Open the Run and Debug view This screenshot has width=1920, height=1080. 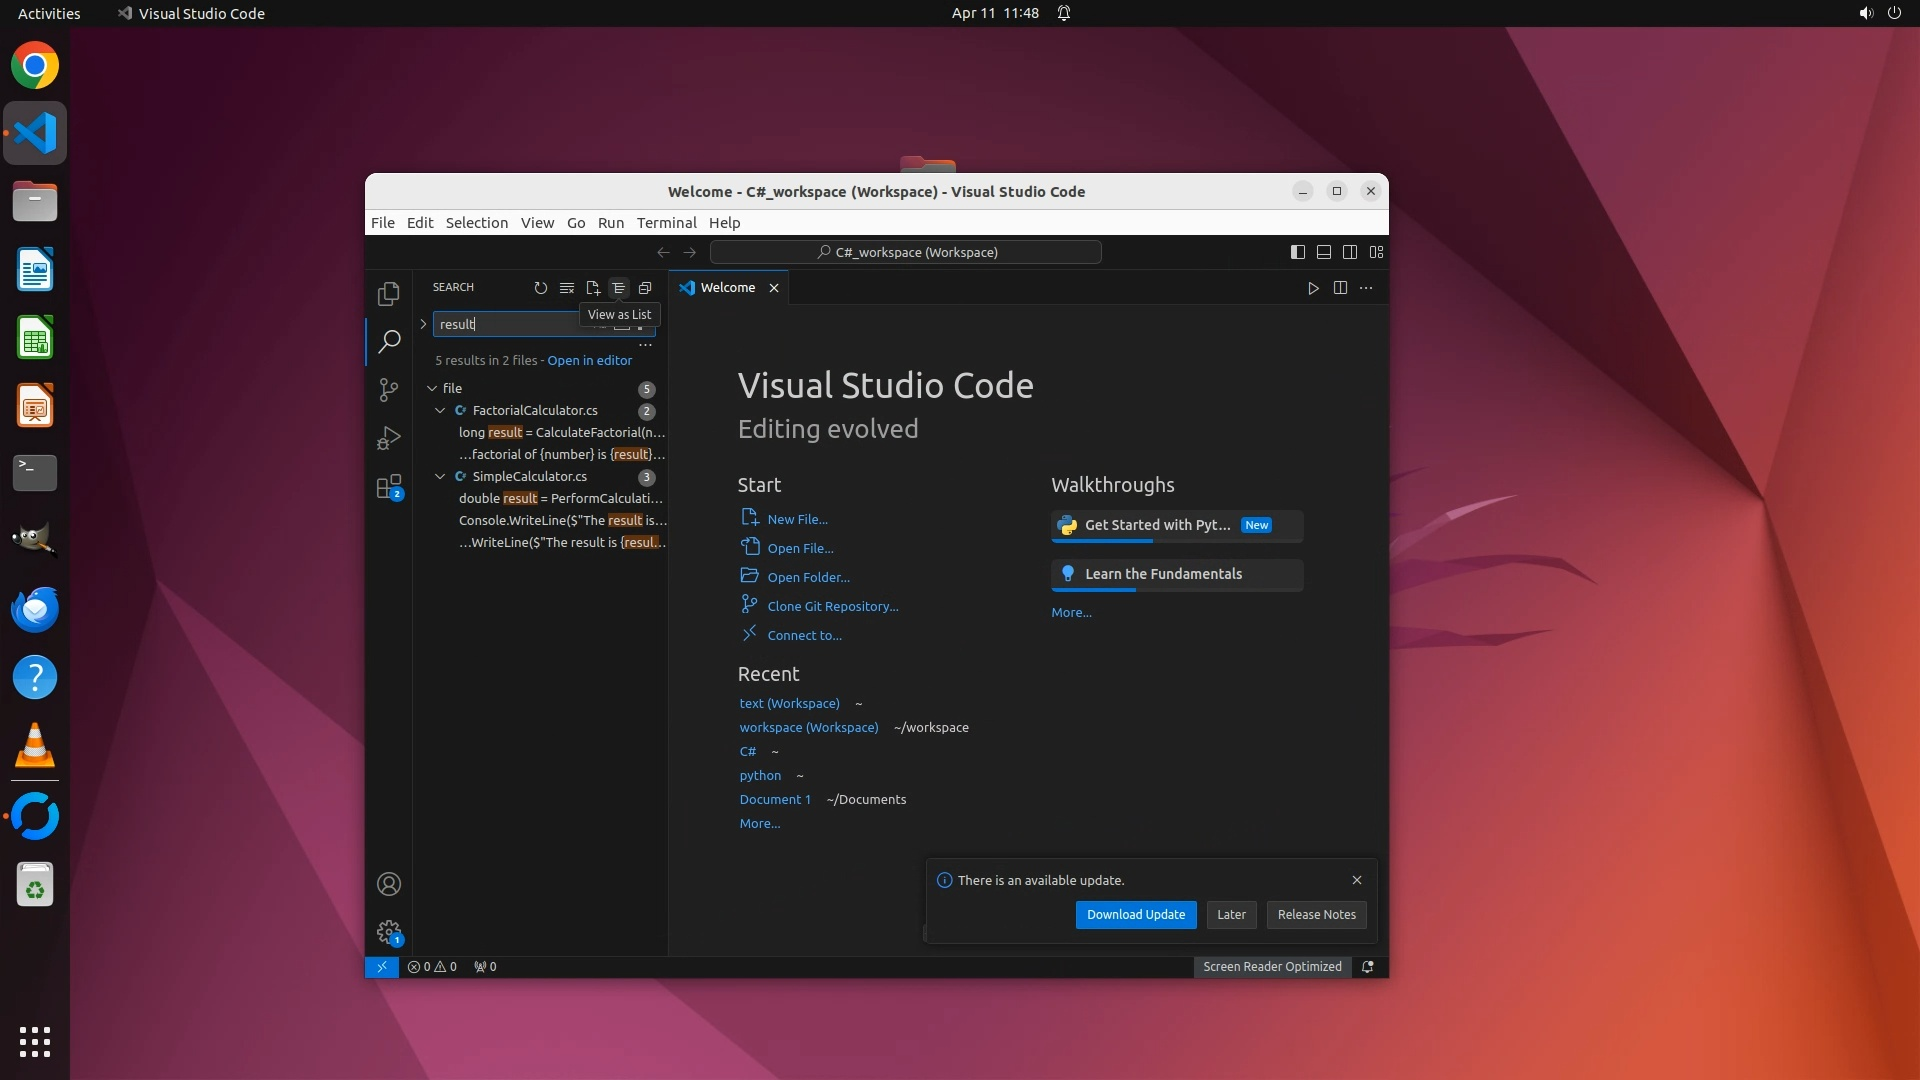point(389,438)
